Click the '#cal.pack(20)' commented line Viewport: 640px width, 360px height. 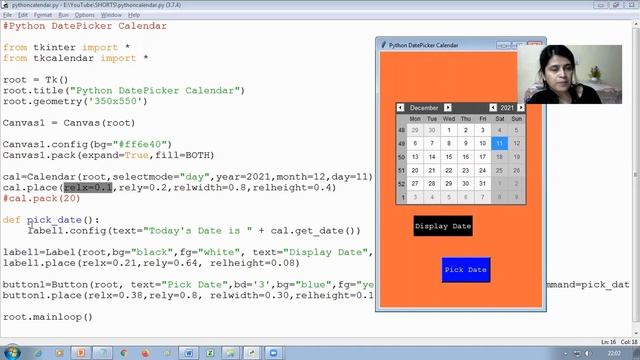click(42, 198)
